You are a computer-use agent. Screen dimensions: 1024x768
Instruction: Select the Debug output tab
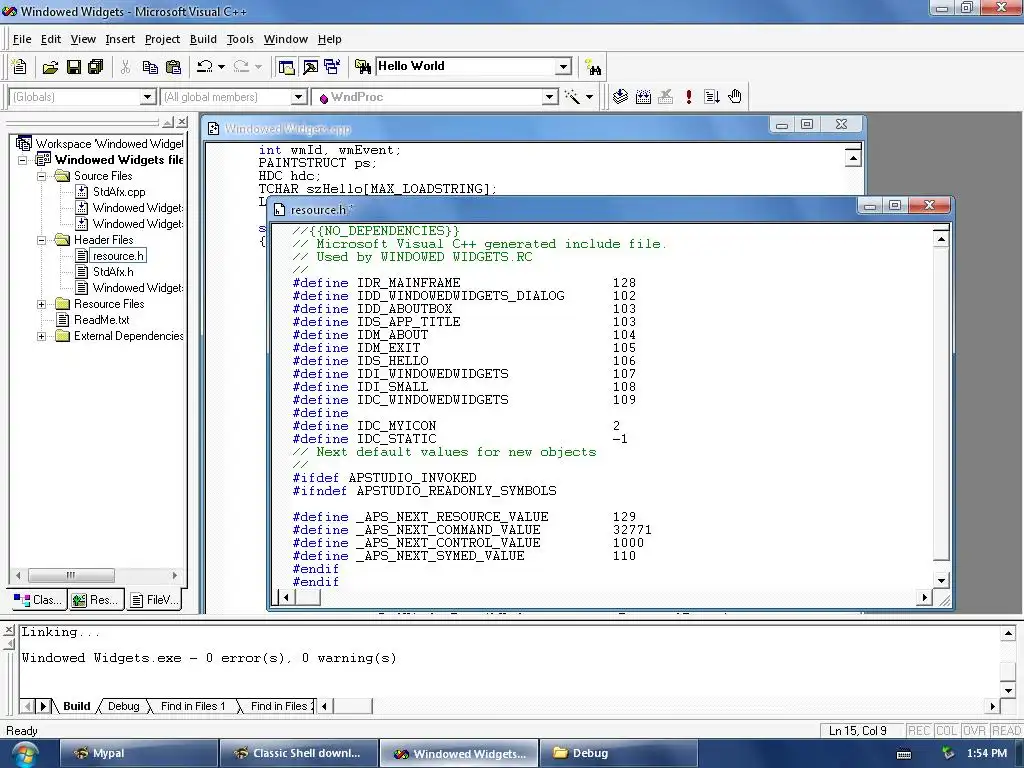(x=123, y=706)
